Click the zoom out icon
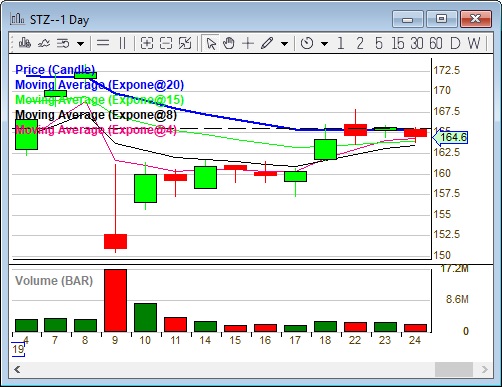Image resolution: width=502 pixels, height=387 pixels. pyautogui.click(x=166, y=43)
